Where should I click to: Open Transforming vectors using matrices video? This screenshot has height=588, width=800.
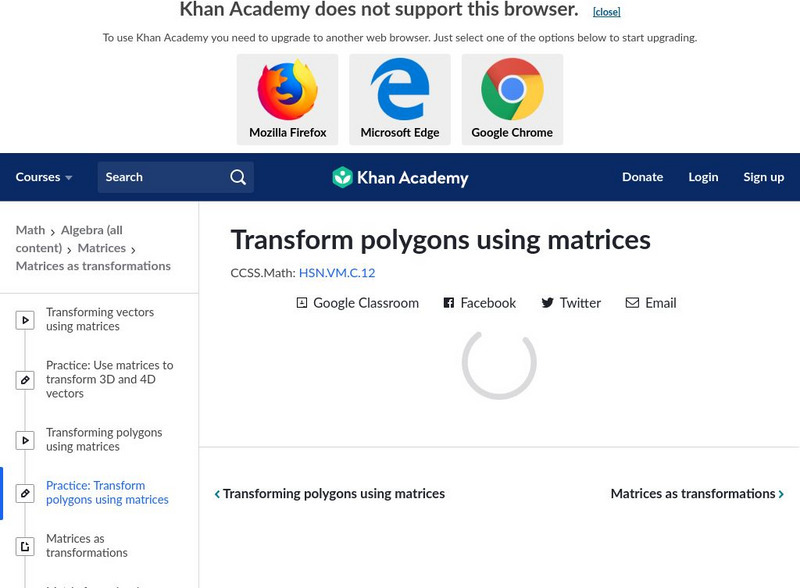100,319
